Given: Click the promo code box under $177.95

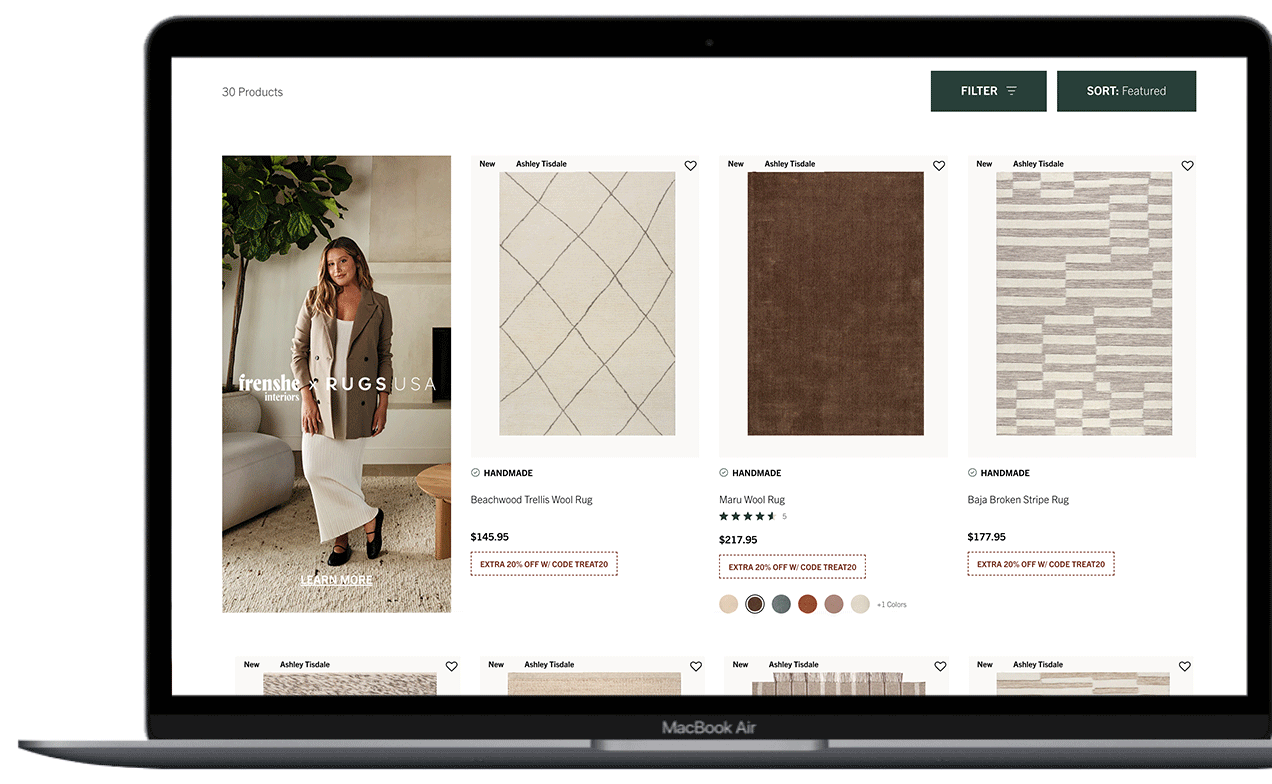Looking at the screenshot, I should coord(1041,564).
